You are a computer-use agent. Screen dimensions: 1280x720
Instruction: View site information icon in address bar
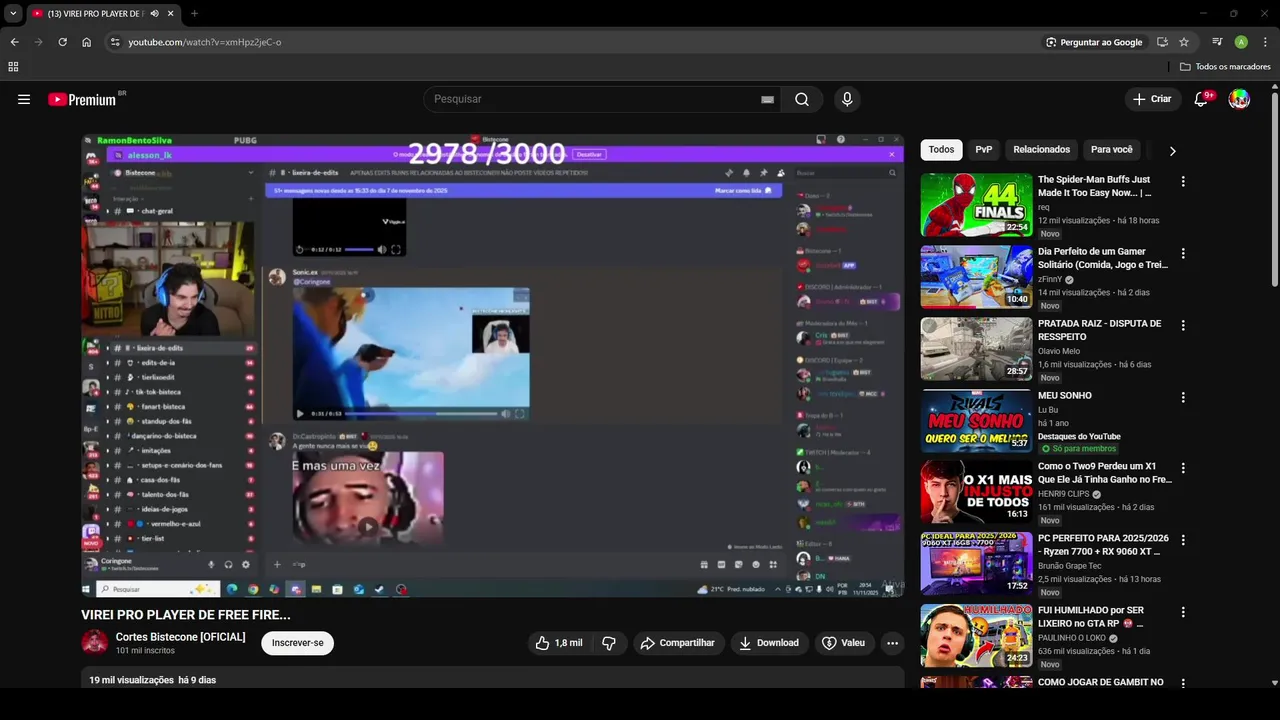(115, 42)
